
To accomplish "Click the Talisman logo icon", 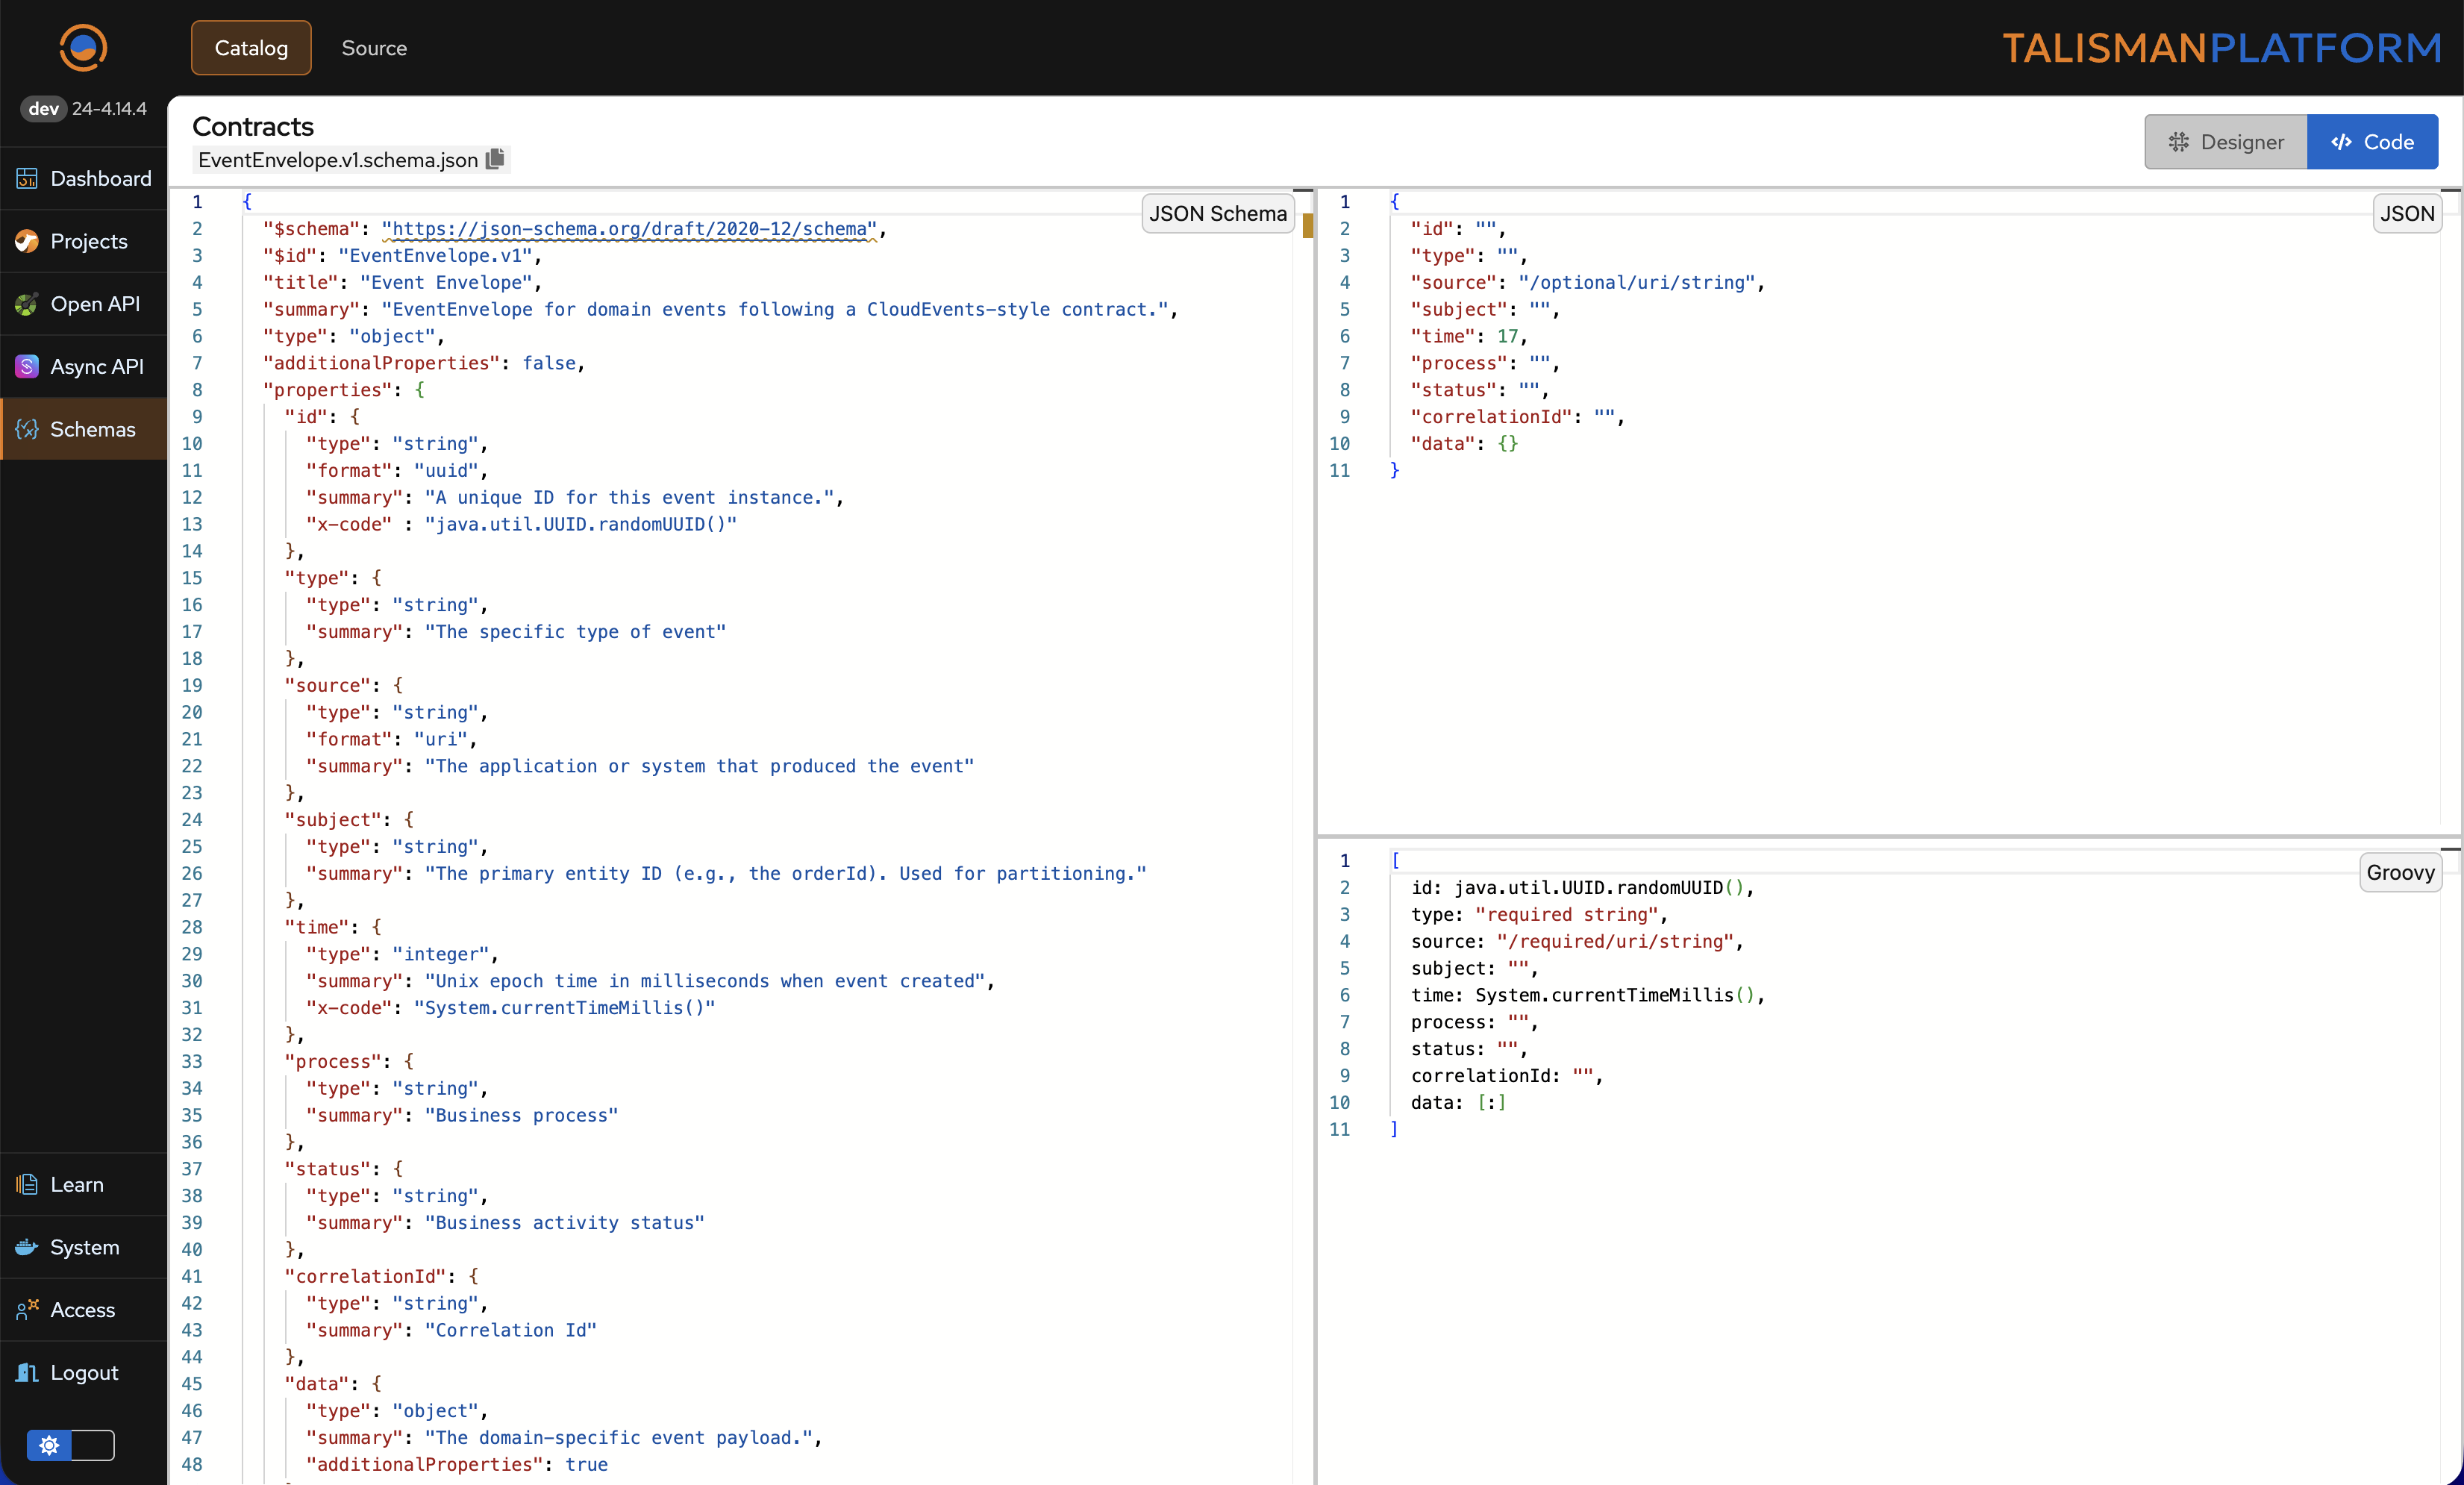I will (83, 47).
